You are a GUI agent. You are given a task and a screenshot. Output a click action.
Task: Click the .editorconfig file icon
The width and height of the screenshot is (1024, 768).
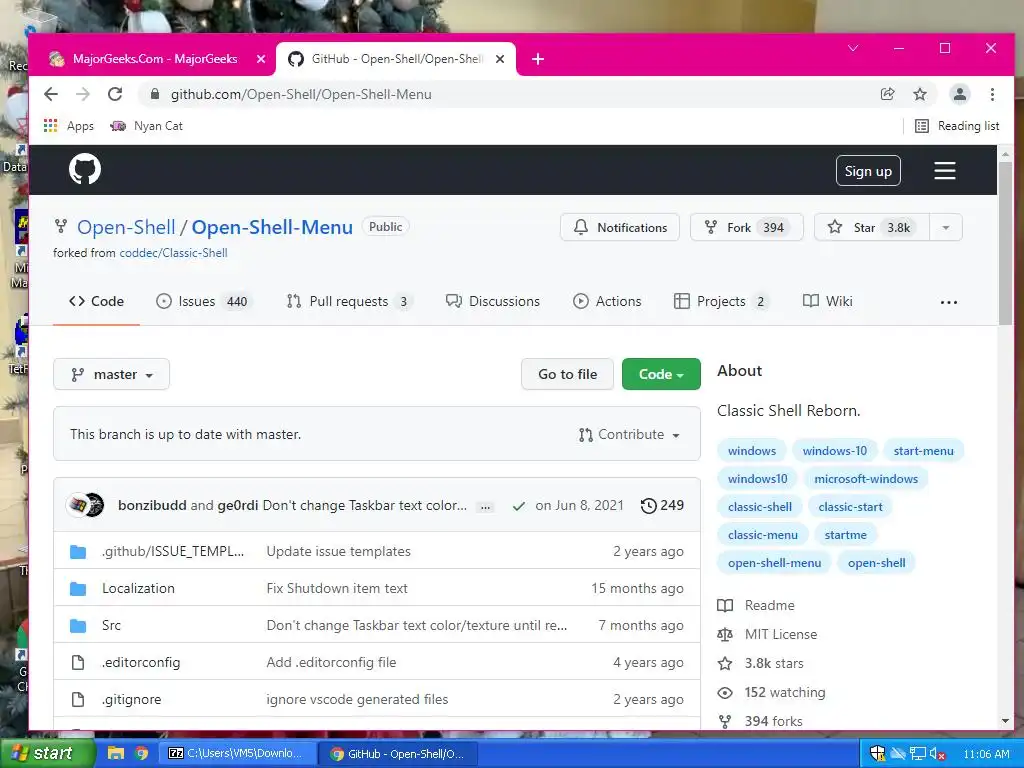pos(78,662)
